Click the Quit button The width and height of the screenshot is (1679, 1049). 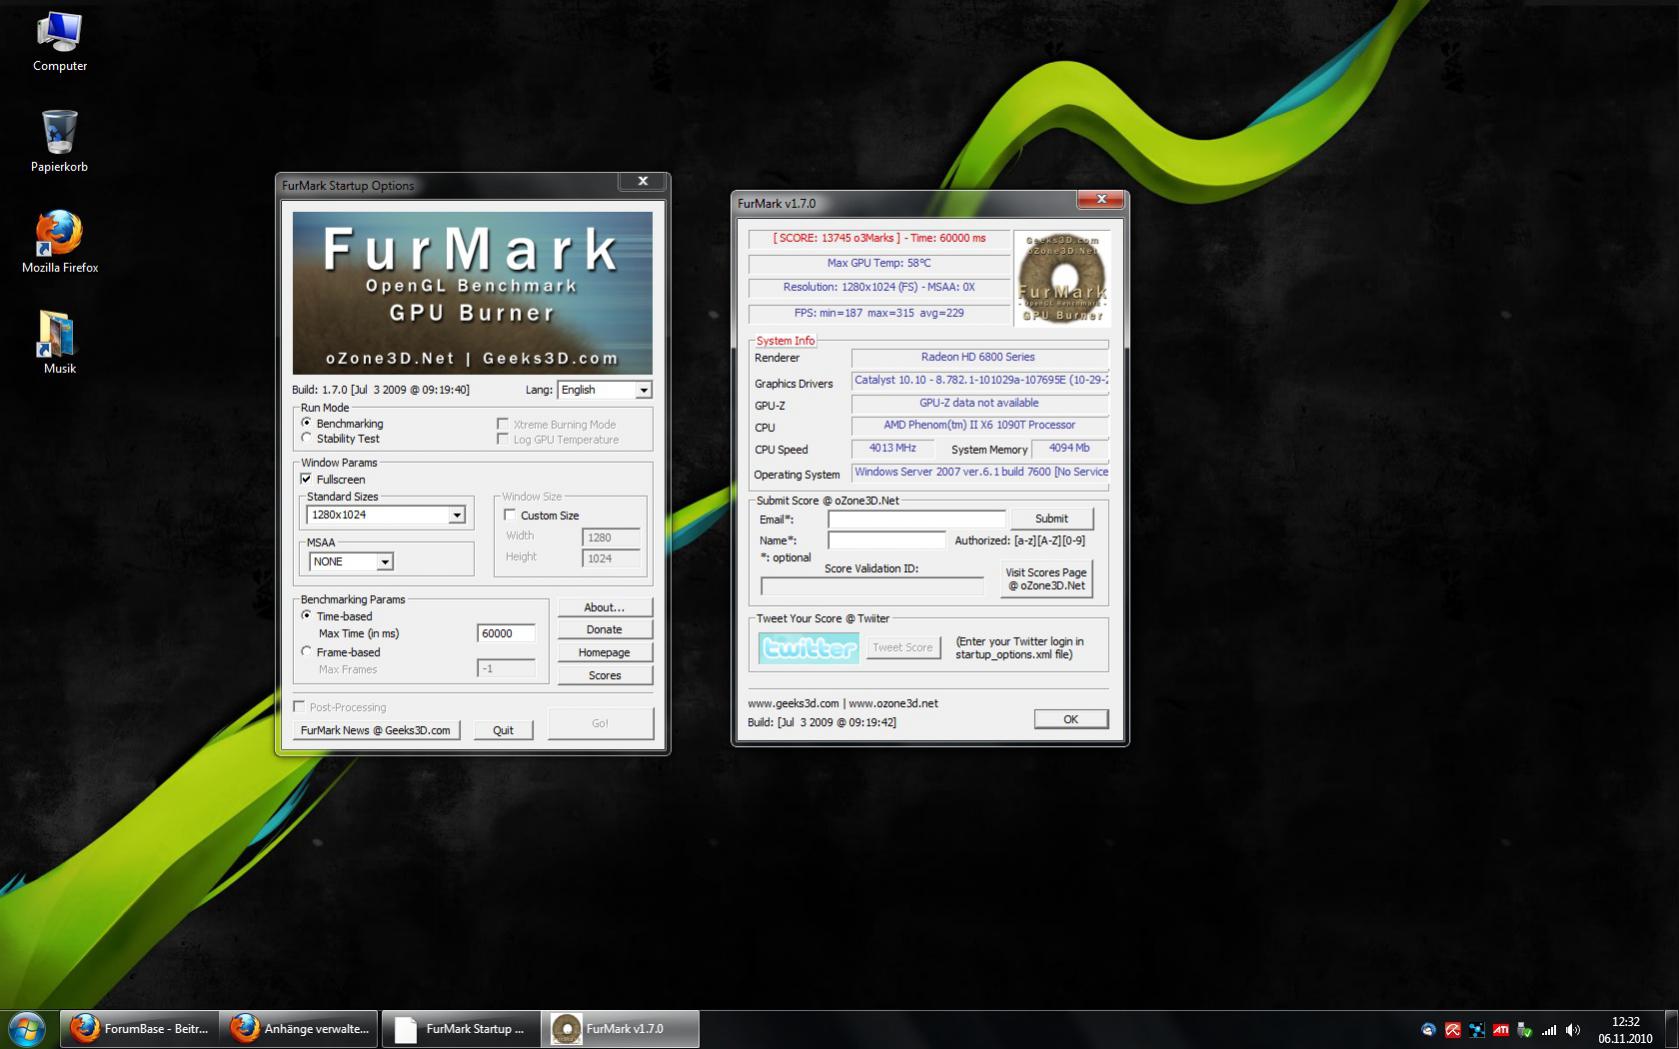click(x=503, y=730)
